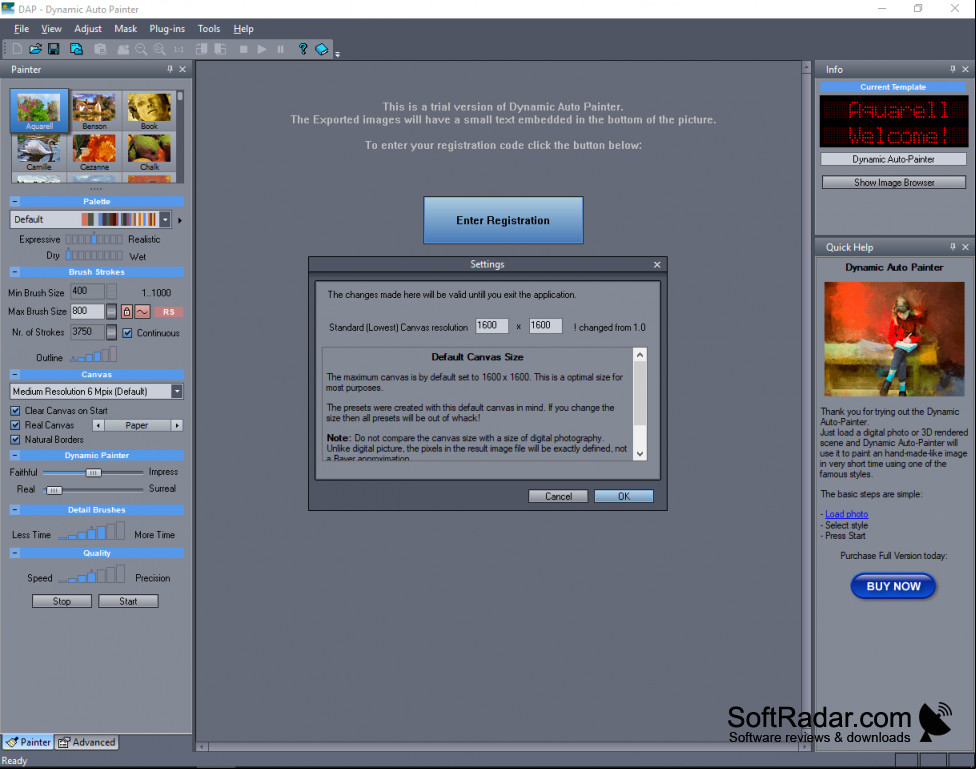Click the palette flyout arrow
This screenshot has height=769, width=976.
click(x=180, y=220)
